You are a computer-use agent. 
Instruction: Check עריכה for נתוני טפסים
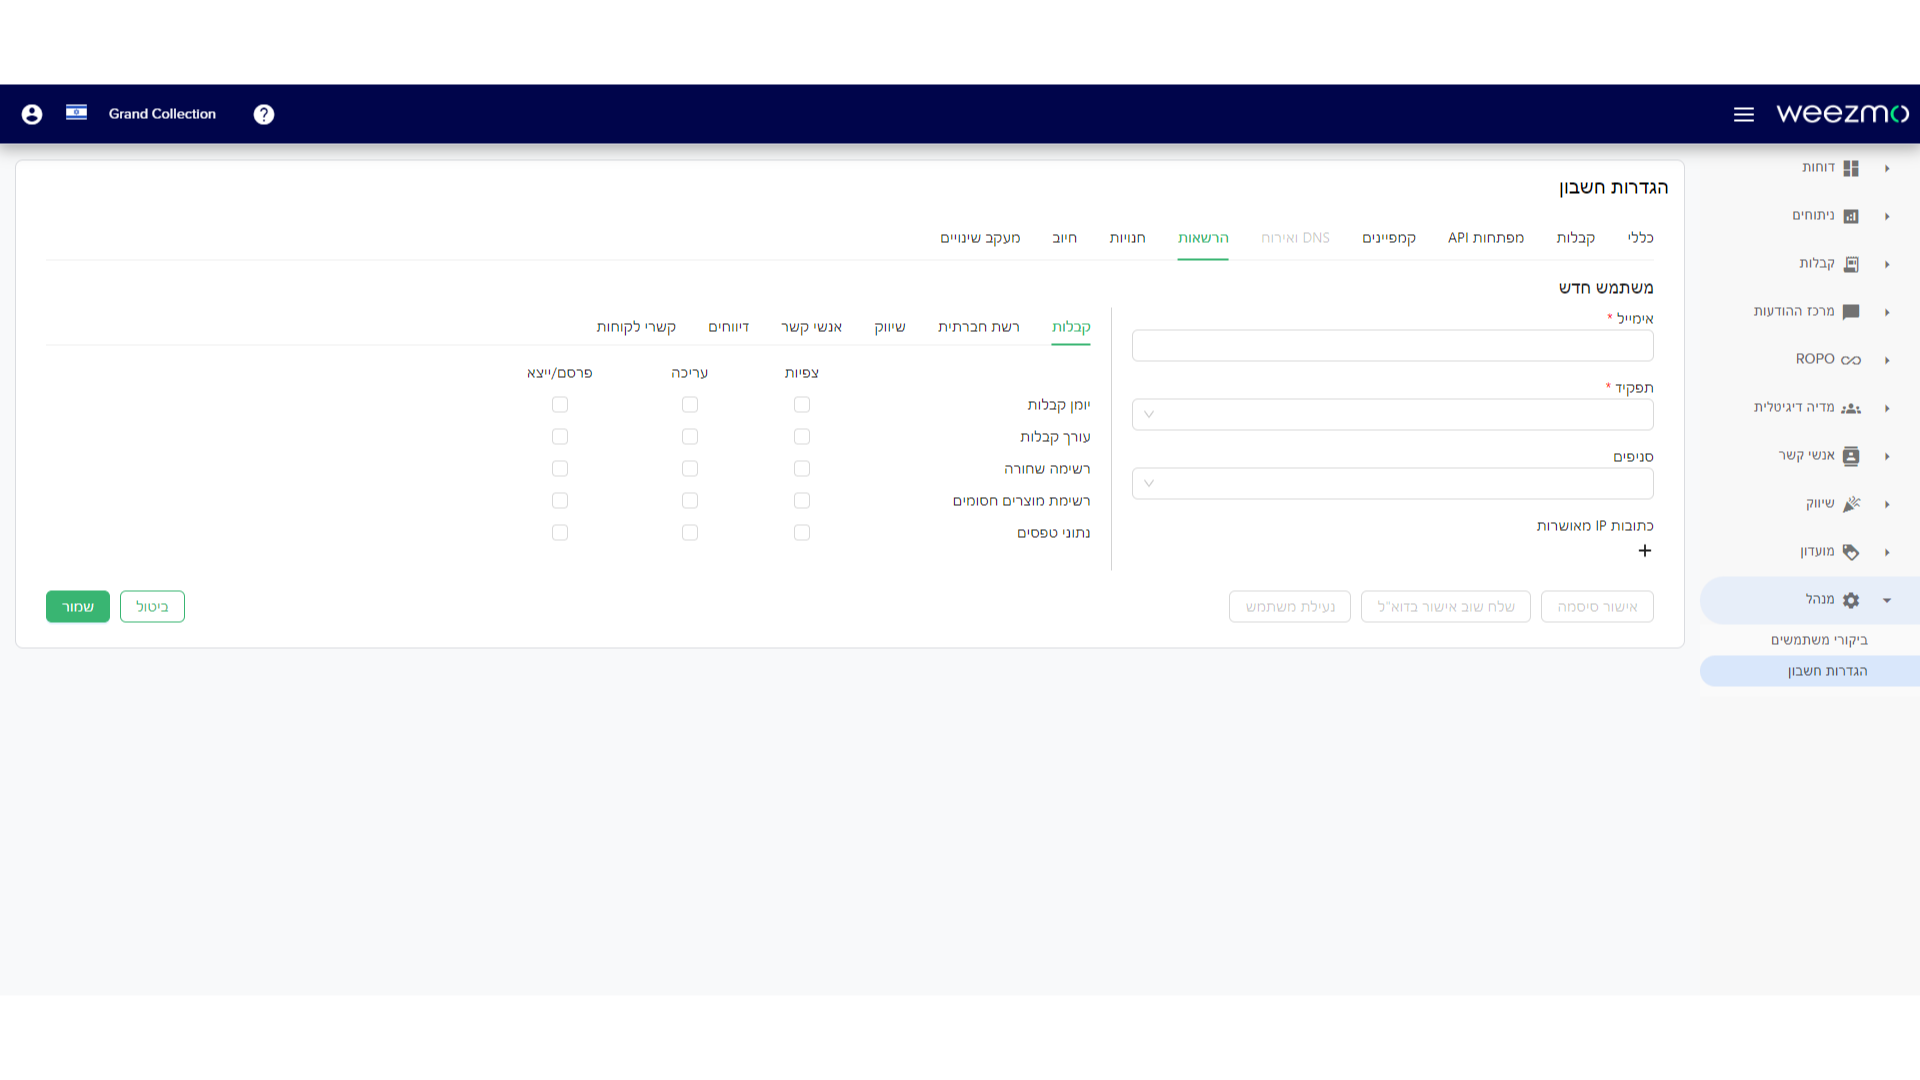tap(690, 533)
